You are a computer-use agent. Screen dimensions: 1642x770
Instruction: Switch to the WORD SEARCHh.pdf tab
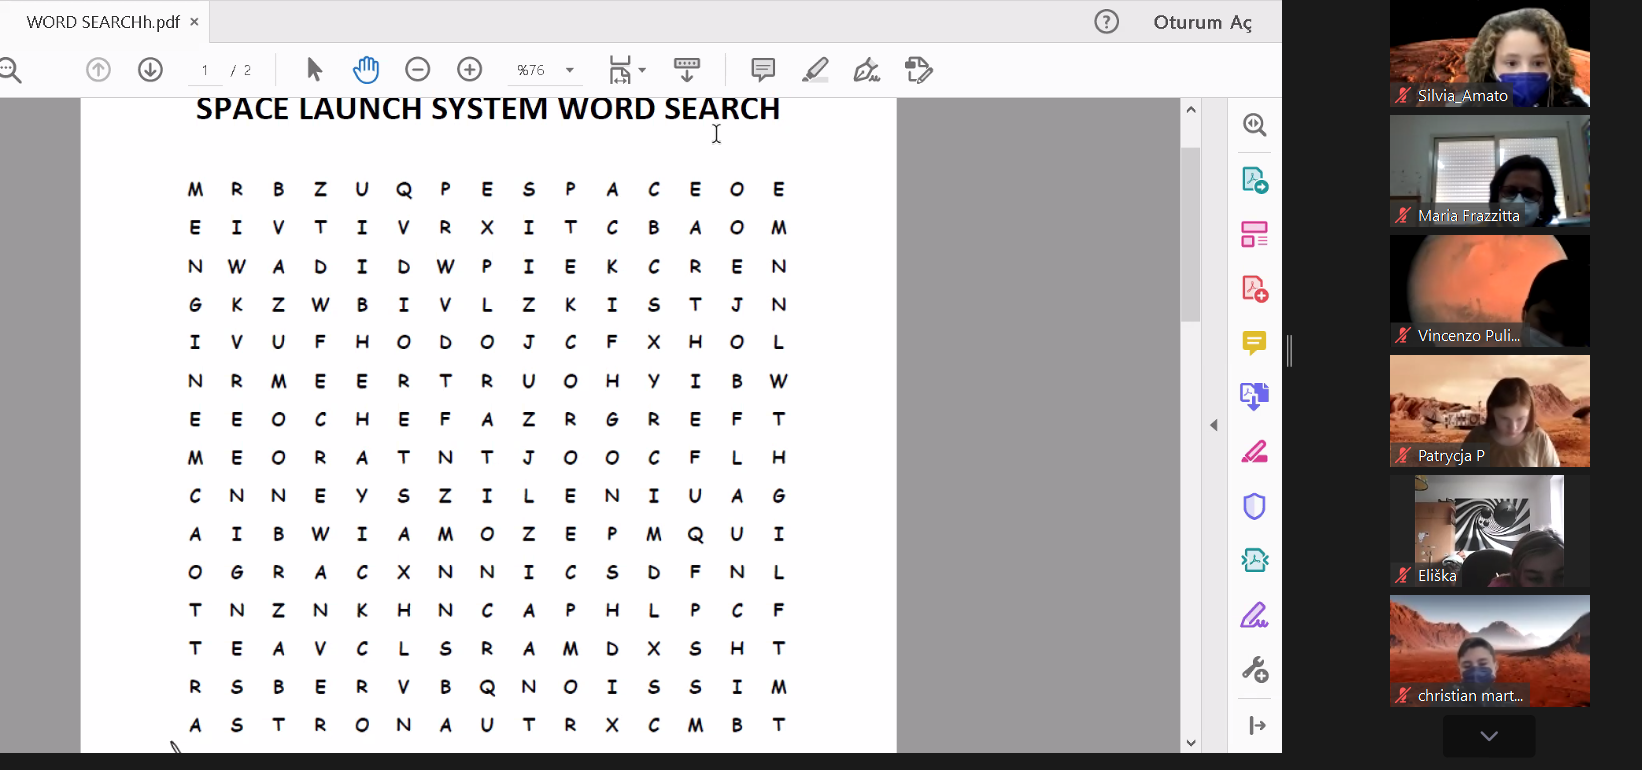tap(102, 22)
